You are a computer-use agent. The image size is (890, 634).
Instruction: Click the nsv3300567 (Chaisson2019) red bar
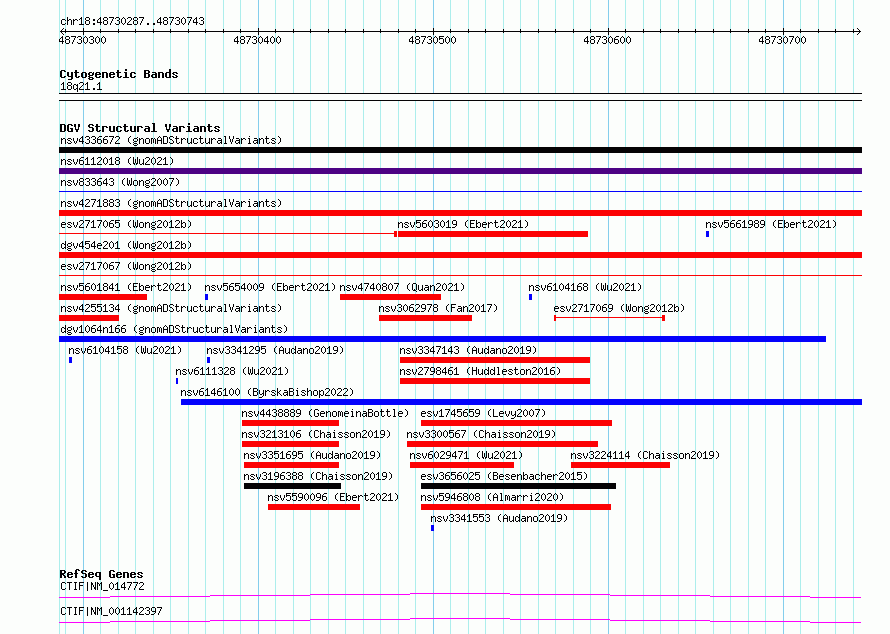pyautogui.click(x=502, y=444)
